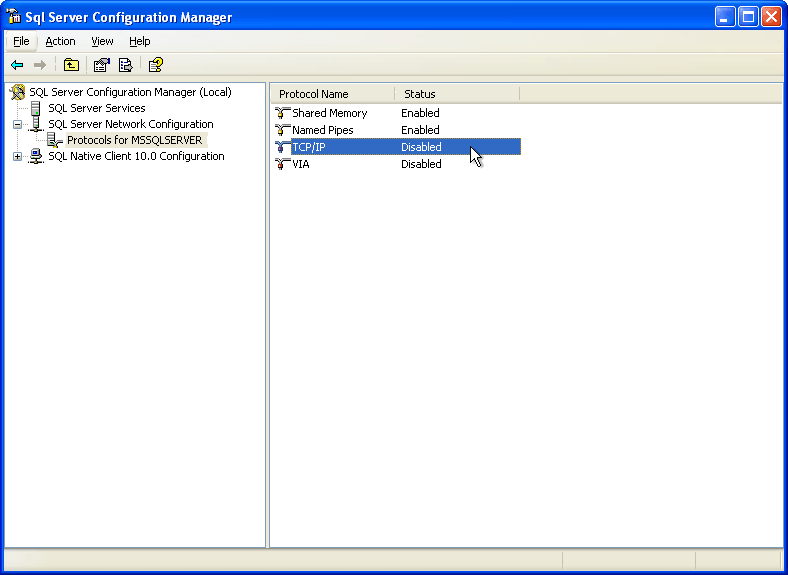788x575 pixels.
Task: Collapse SQL Server Network Configuration node
Action: coord(18,124)
